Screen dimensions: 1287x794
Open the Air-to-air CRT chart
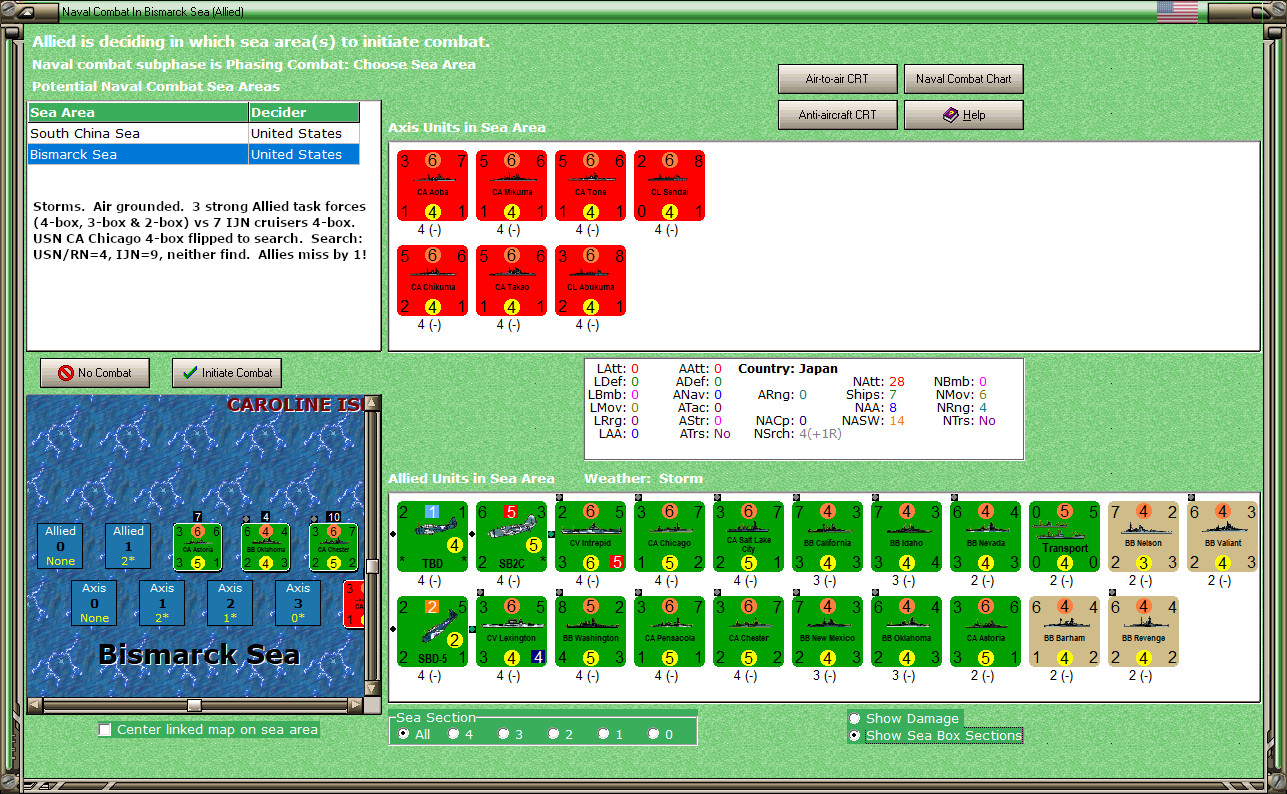837,79
